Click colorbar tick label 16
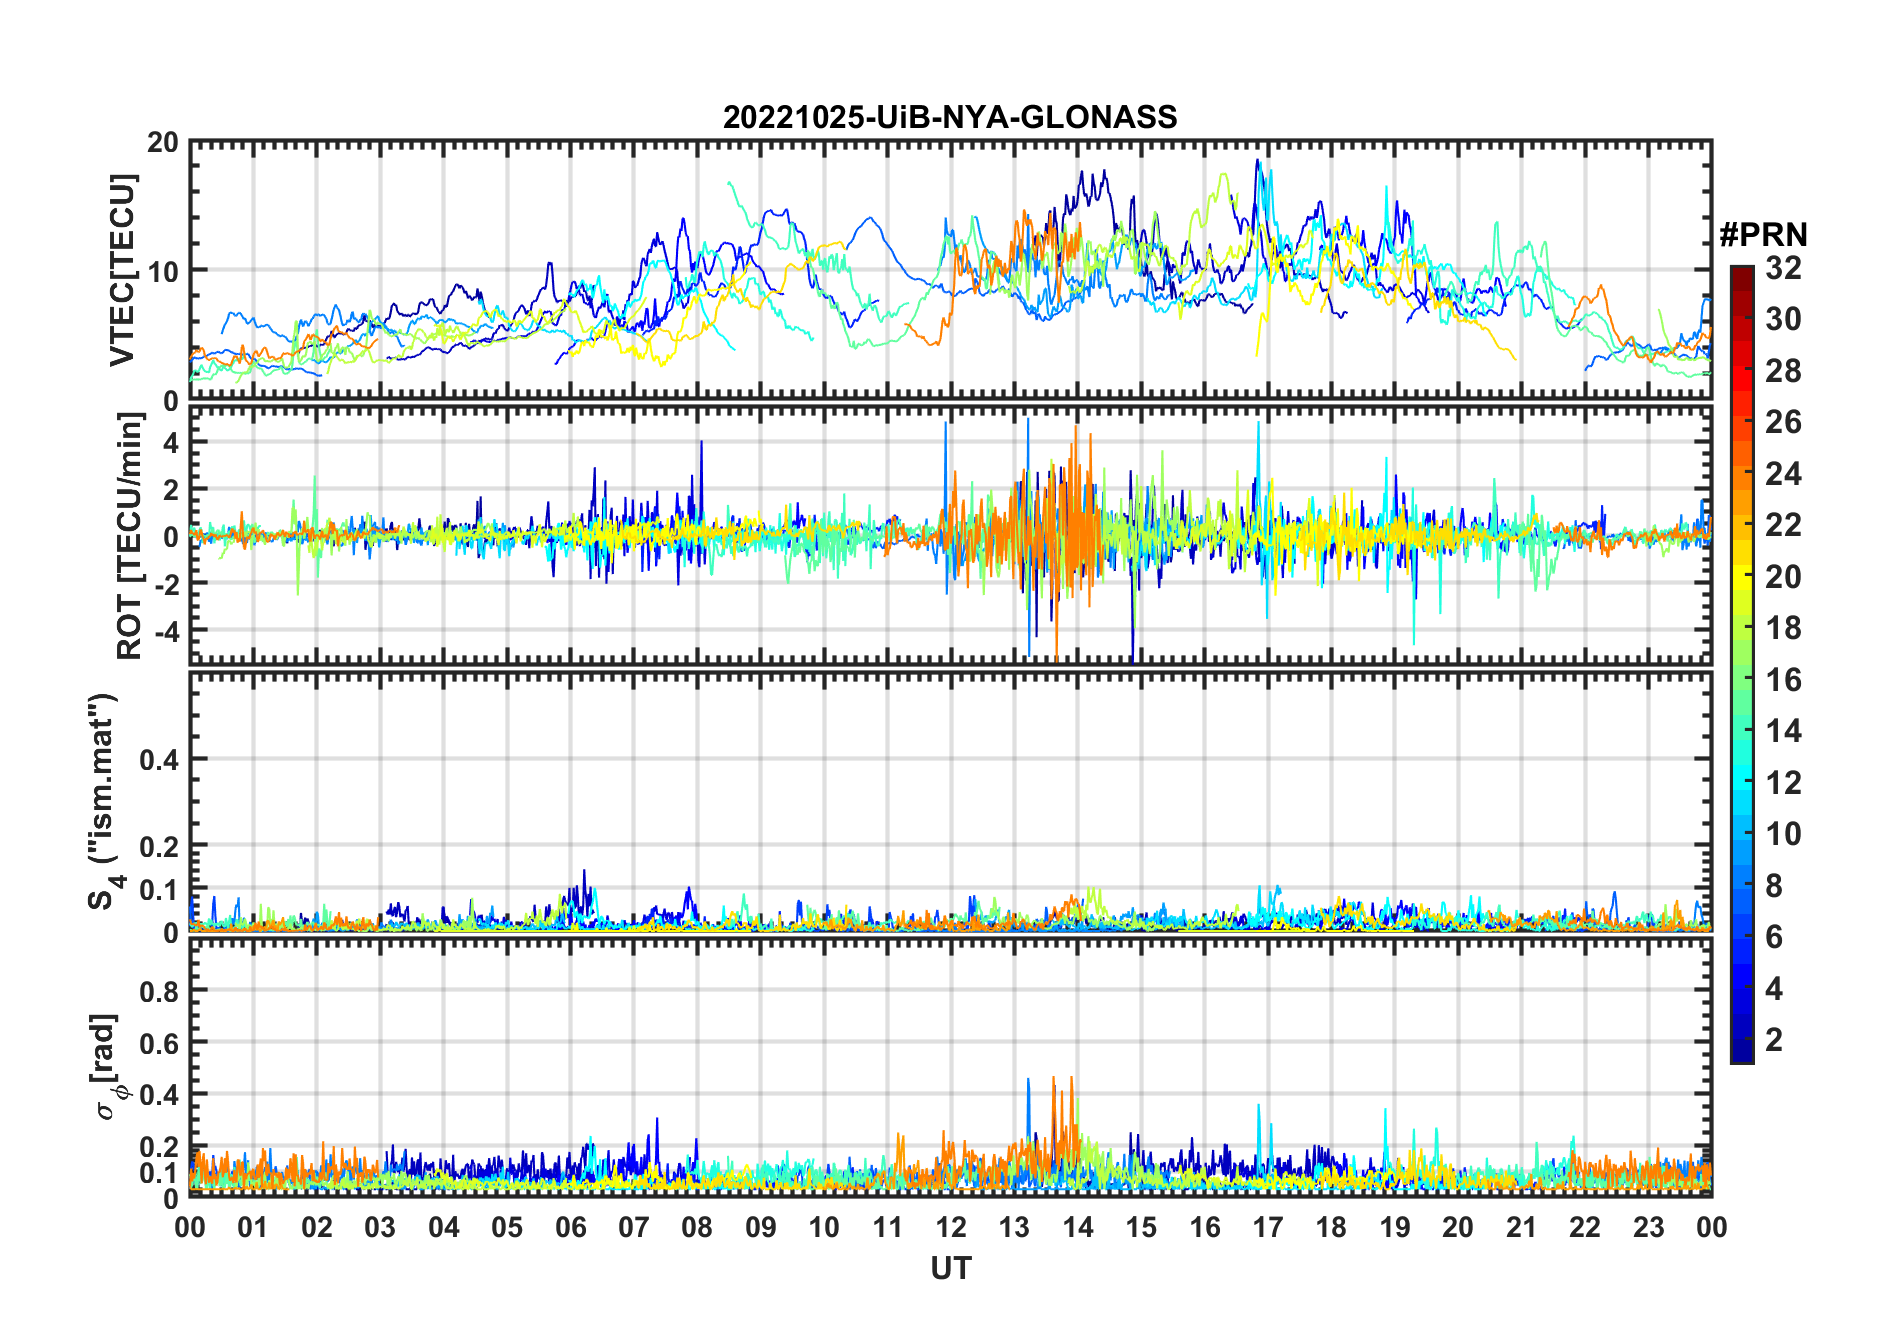The height and width of the screenshot is (1330, 1902). tap(1783, 679)
